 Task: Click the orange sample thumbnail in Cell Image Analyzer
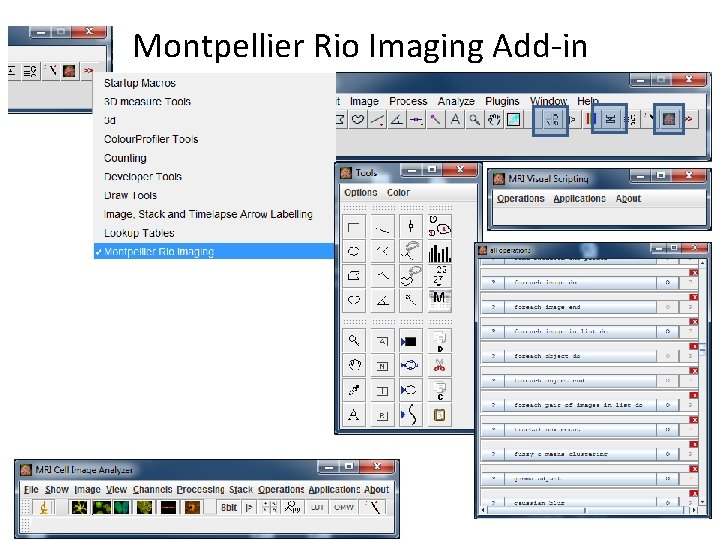[x=192, y=507]
